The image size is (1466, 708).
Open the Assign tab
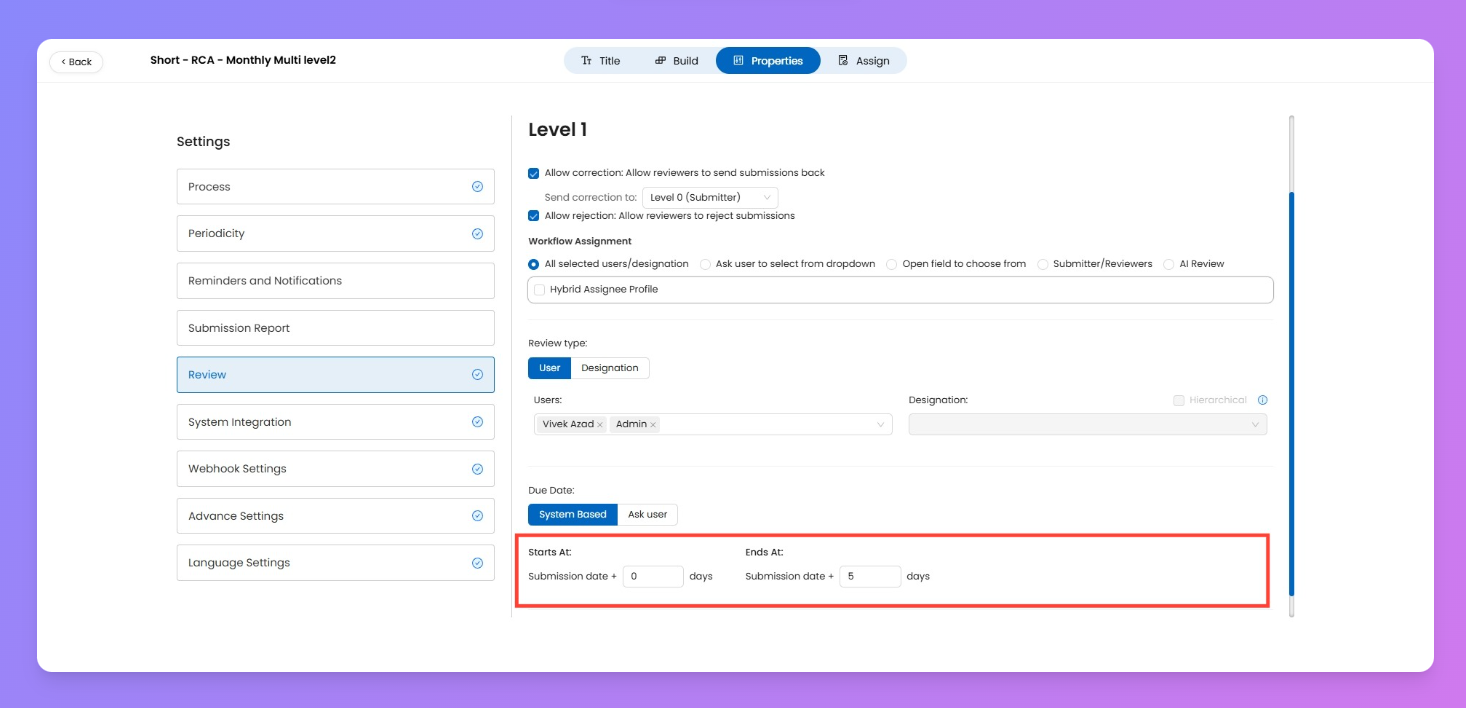click(864, 61)
